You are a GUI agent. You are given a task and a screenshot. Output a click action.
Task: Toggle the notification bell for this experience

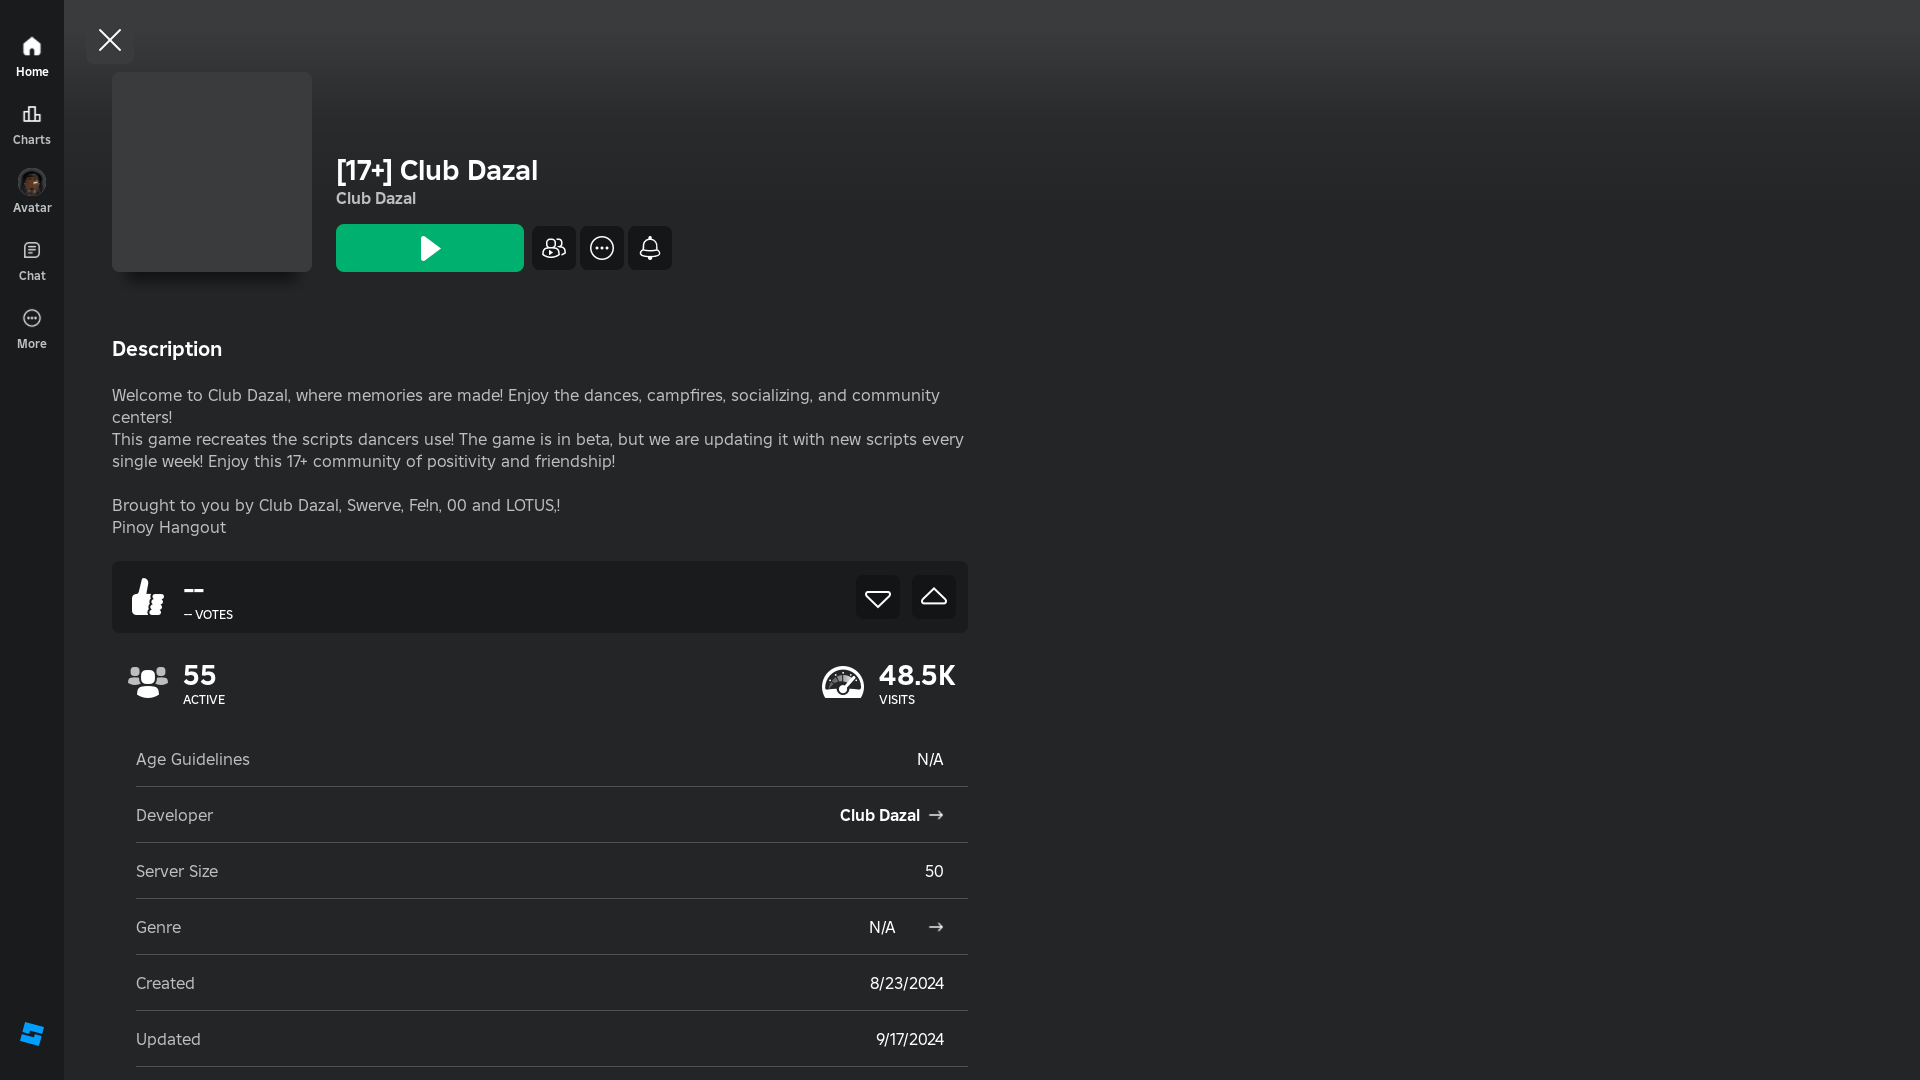tap(650, 248)
